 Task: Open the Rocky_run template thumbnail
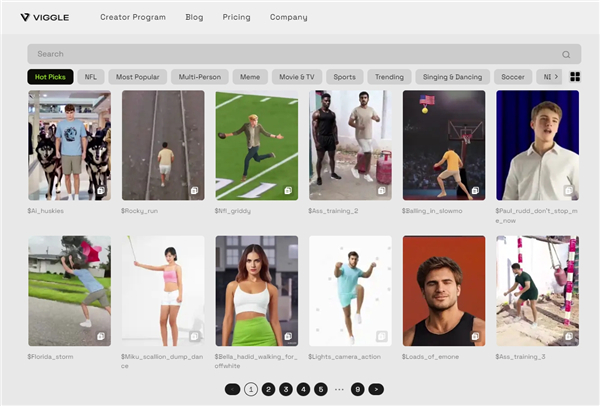click(163, 145)
